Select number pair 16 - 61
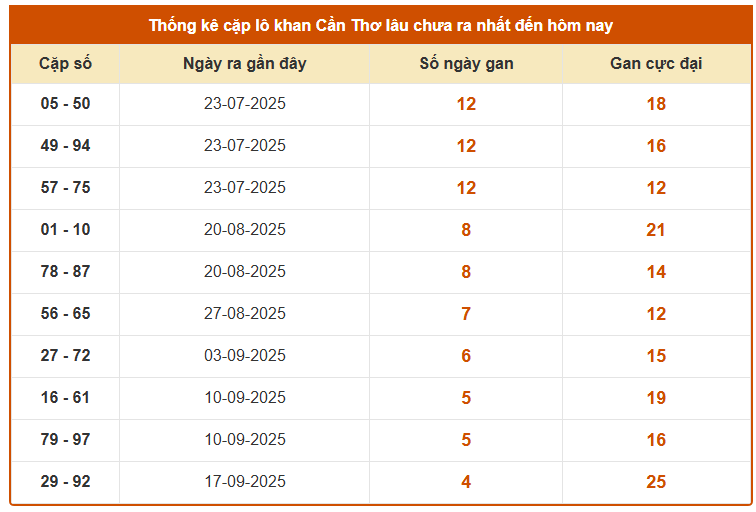This screenshot has height=512, width=756. pos(65,398)
